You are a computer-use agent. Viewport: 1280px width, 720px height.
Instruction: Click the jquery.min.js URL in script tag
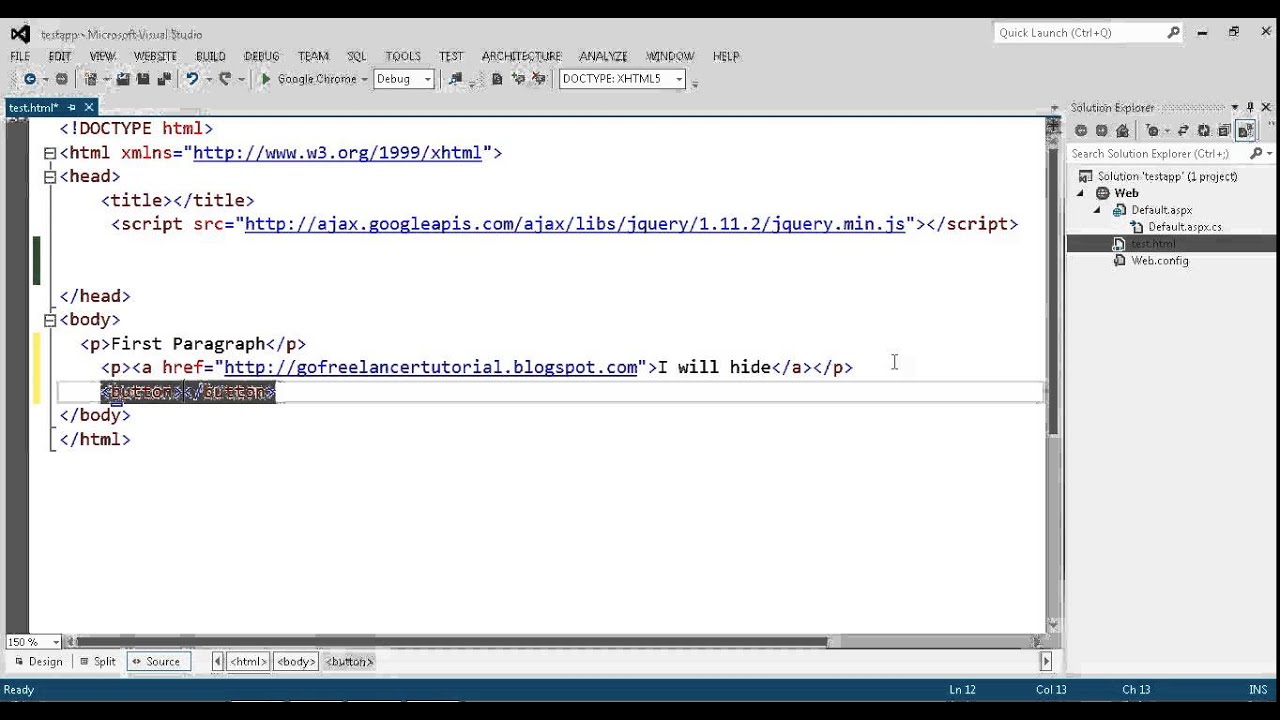click(575, 224)
